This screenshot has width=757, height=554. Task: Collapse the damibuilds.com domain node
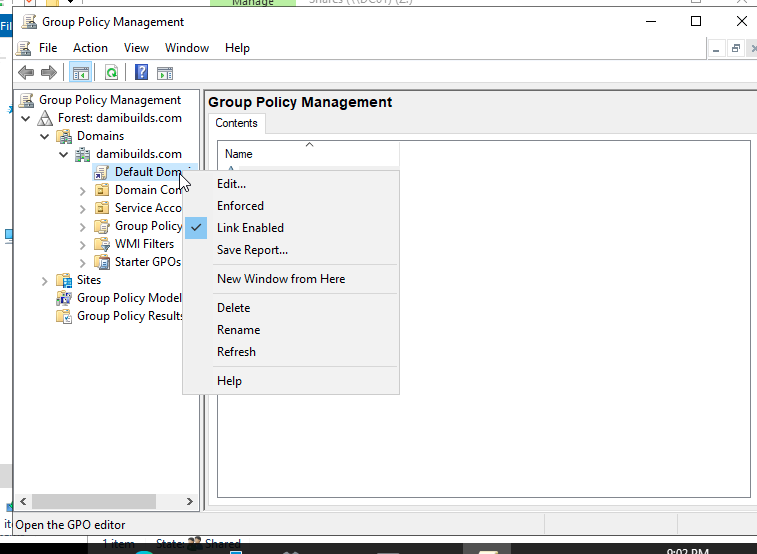click(63, 154)
